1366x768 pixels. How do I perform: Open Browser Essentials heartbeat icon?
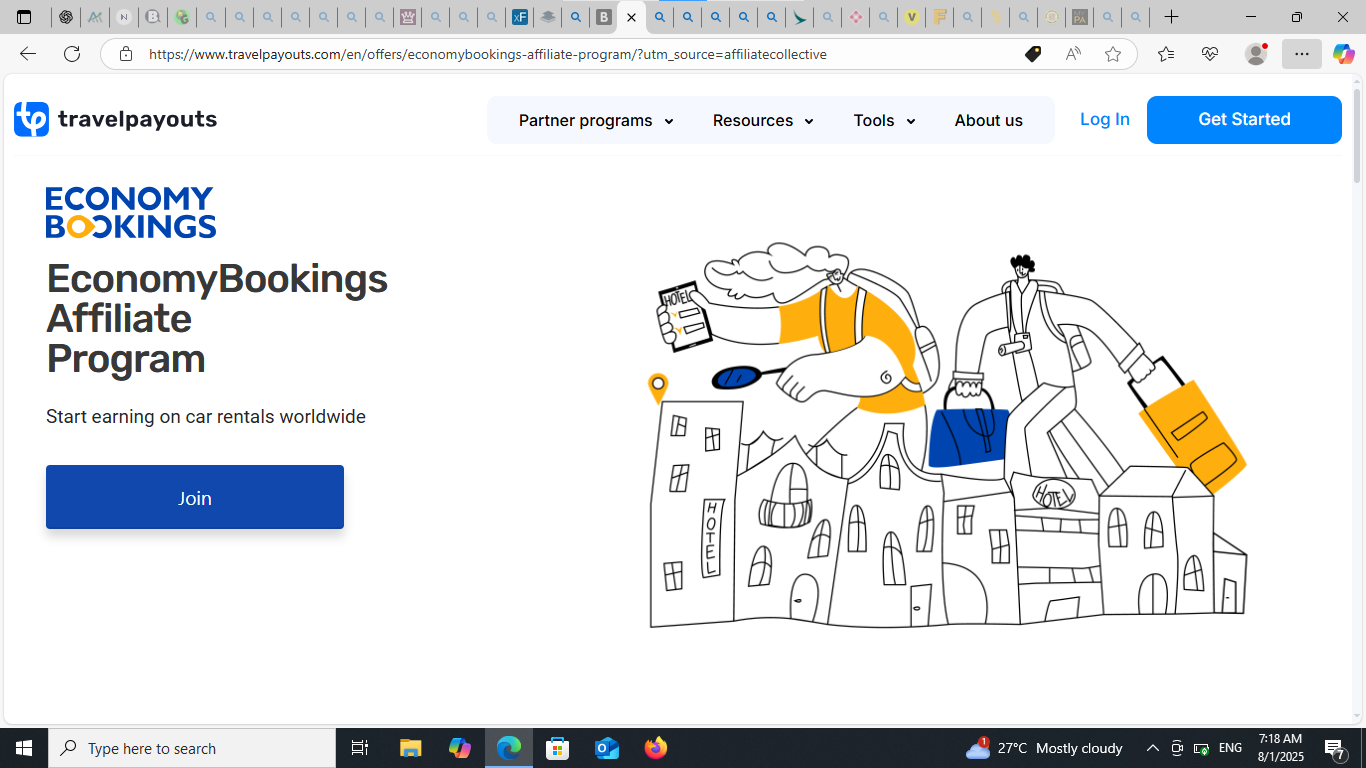pyautogui.click(x=1210, y=54)
